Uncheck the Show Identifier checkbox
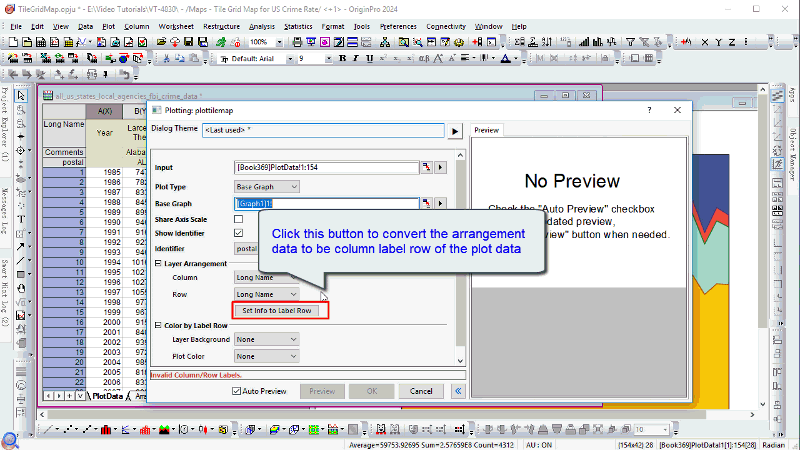Viewport: 800px width, 450px height. pos(238,233)
